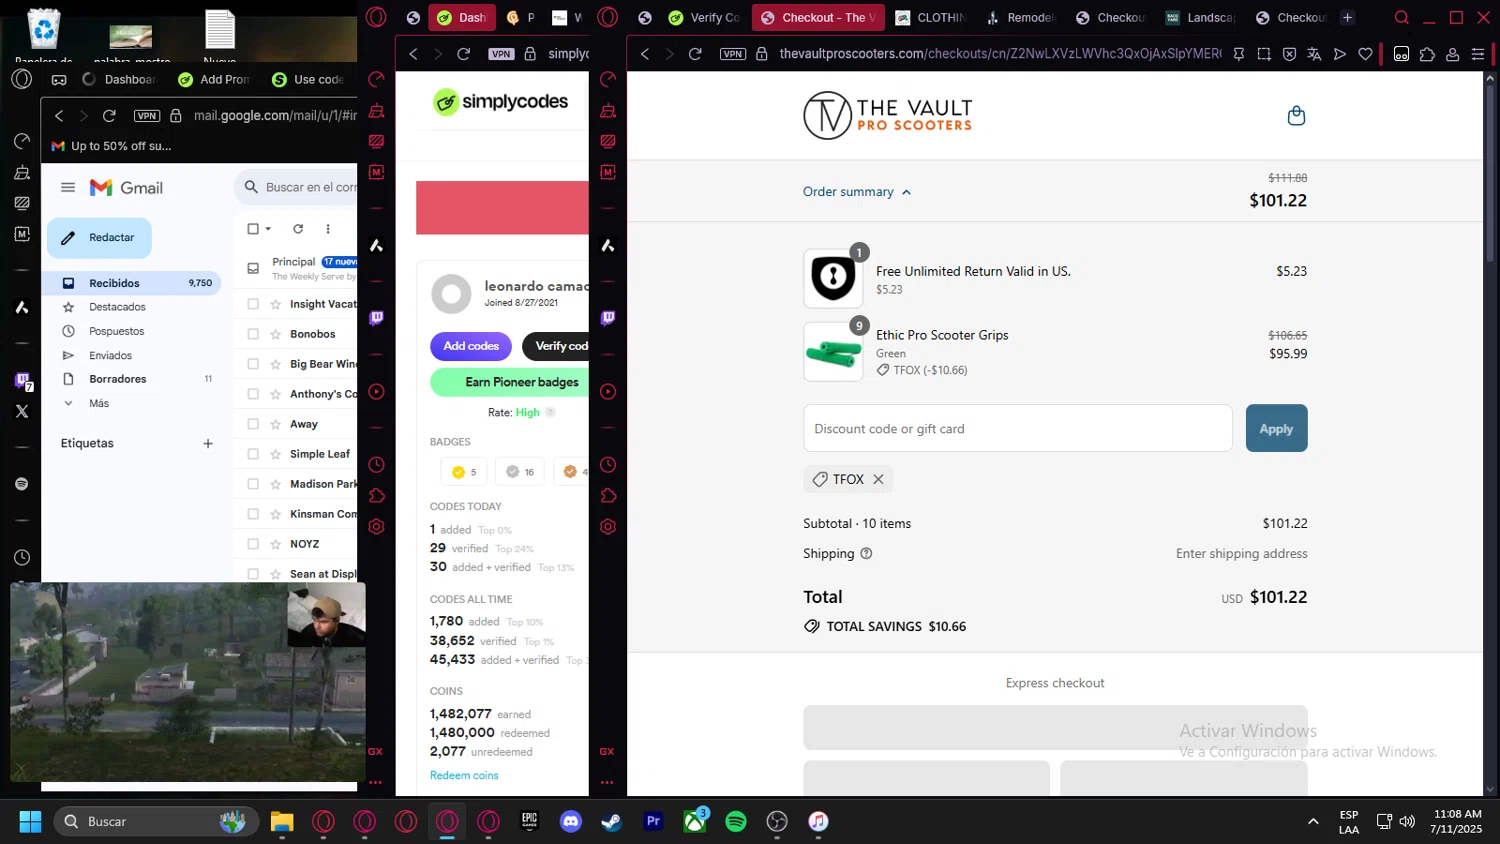
Task: Switch to the Dash tab in SimplyCodes window
Action: (x=462, y=17)
